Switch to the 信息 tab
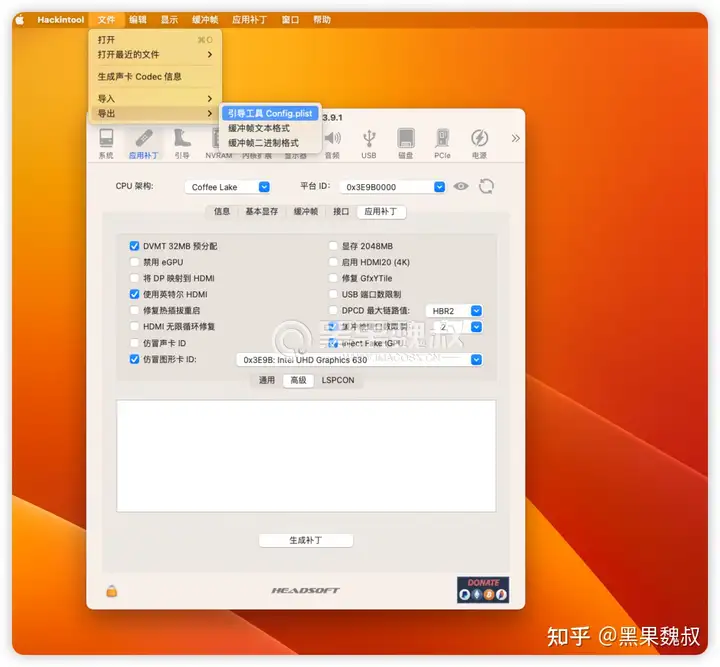720x667 pixels. (221, 212)
